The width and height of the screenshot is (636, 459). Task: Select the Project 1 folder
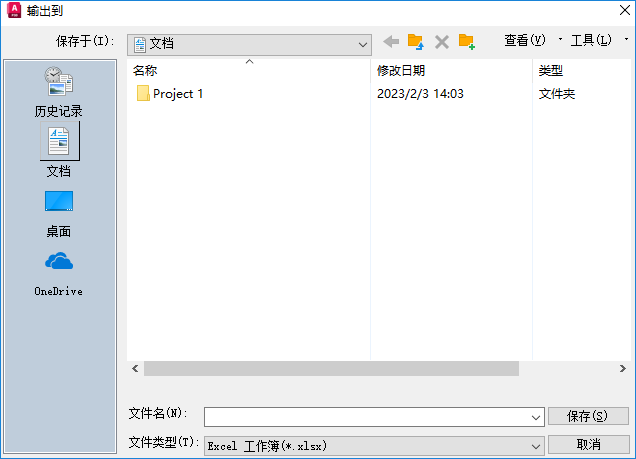pyautogui.click(x=170, y=94)
